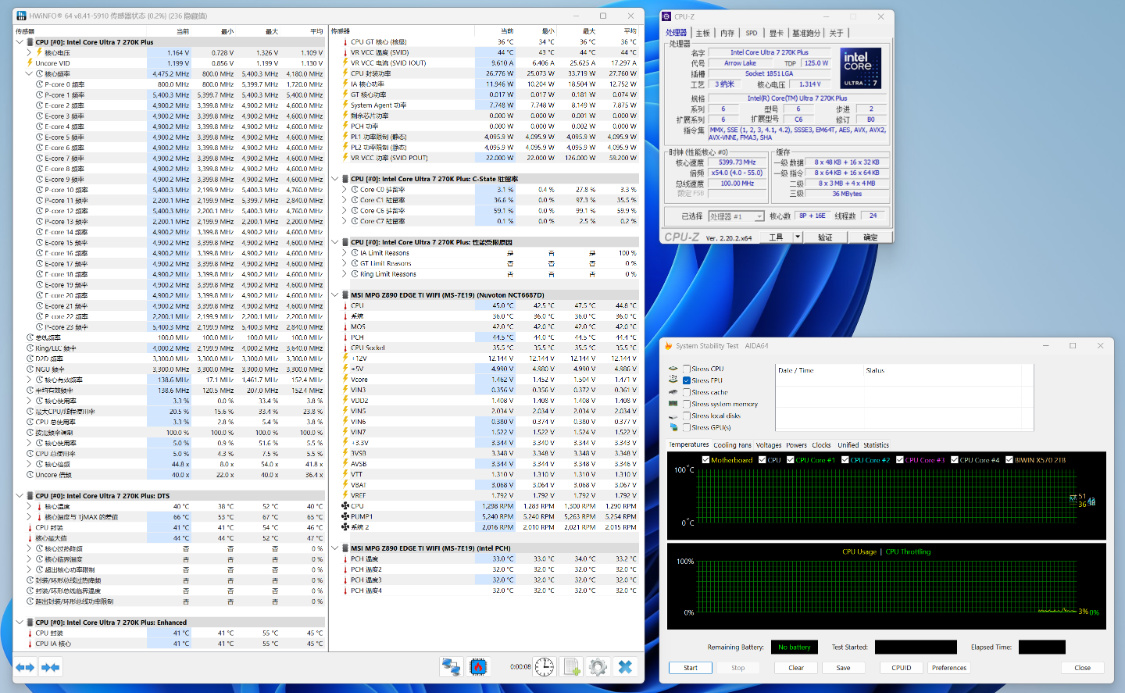This screenshot has width=1125, height=693.
Task: Toggle the CPU Core #1 graph checkbox
Action: [790, 460]
